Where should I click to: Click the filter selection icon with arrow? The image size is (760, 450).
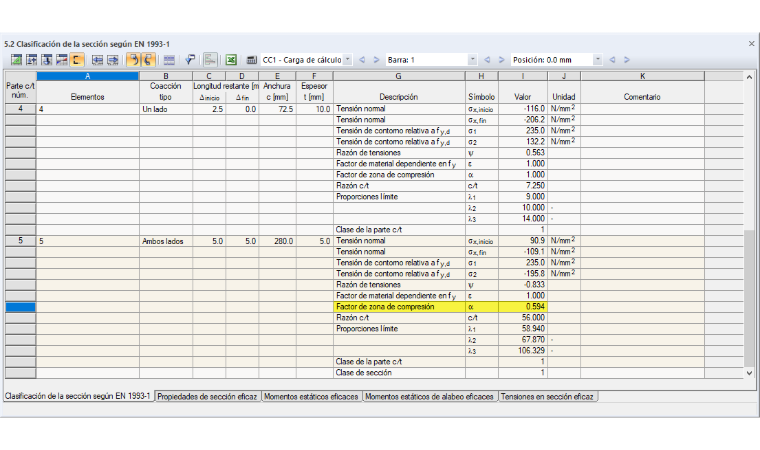click(190, 60)
